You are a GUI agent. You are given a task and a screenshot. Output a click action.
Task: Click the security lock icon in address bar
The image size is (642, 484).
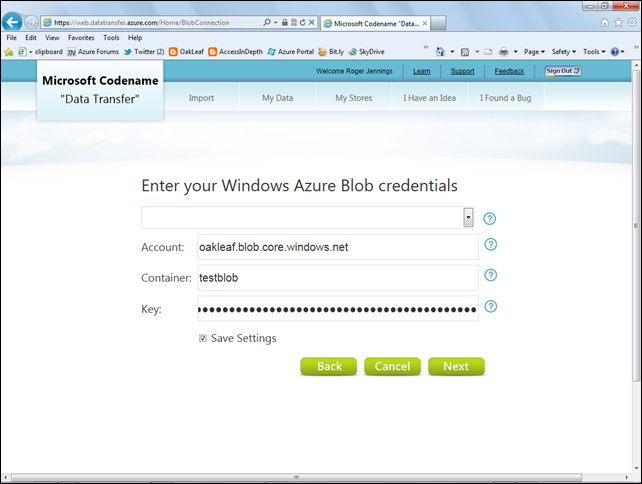285,23
